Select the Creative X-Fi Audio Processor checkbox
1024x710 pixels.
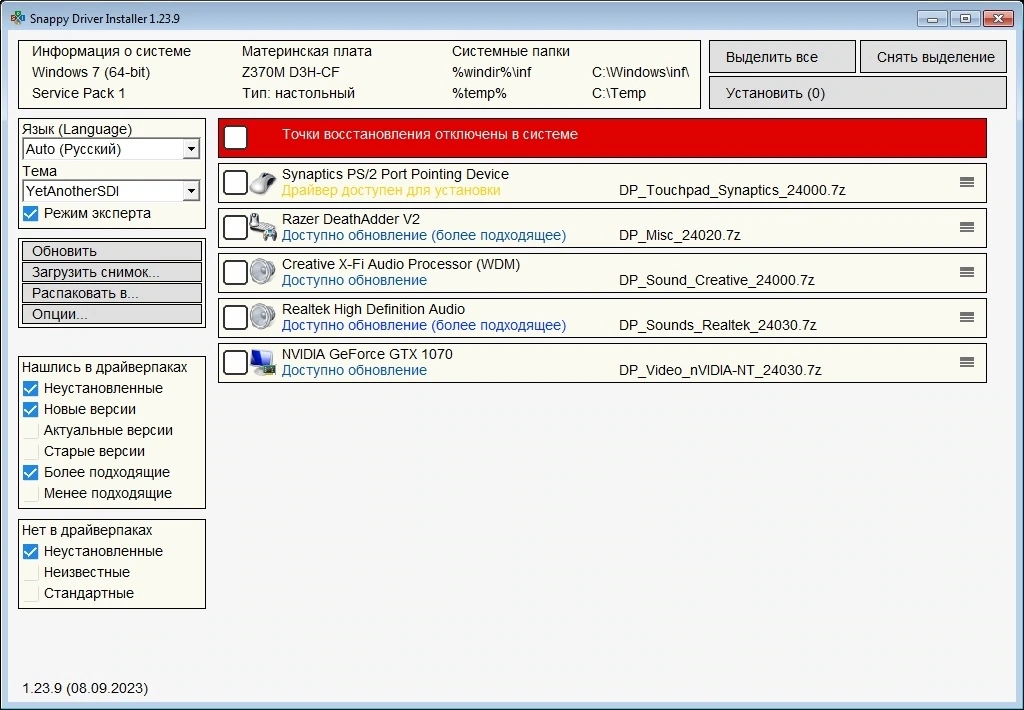[235, 273]
